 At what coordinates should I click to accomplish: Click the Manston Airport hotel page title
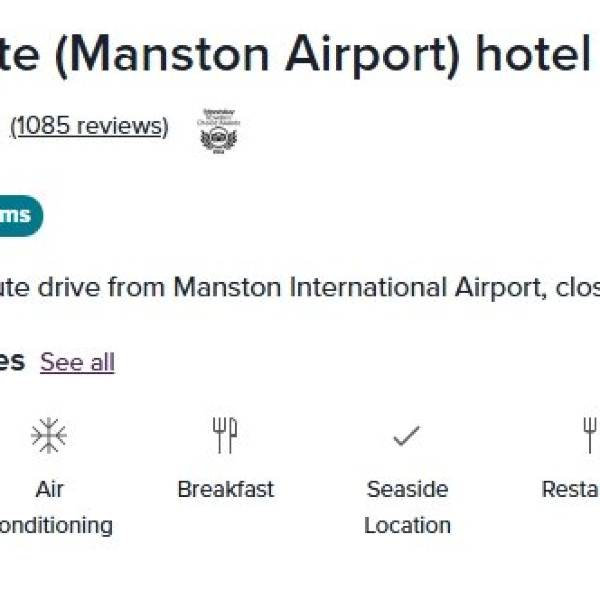coord(300,56)
